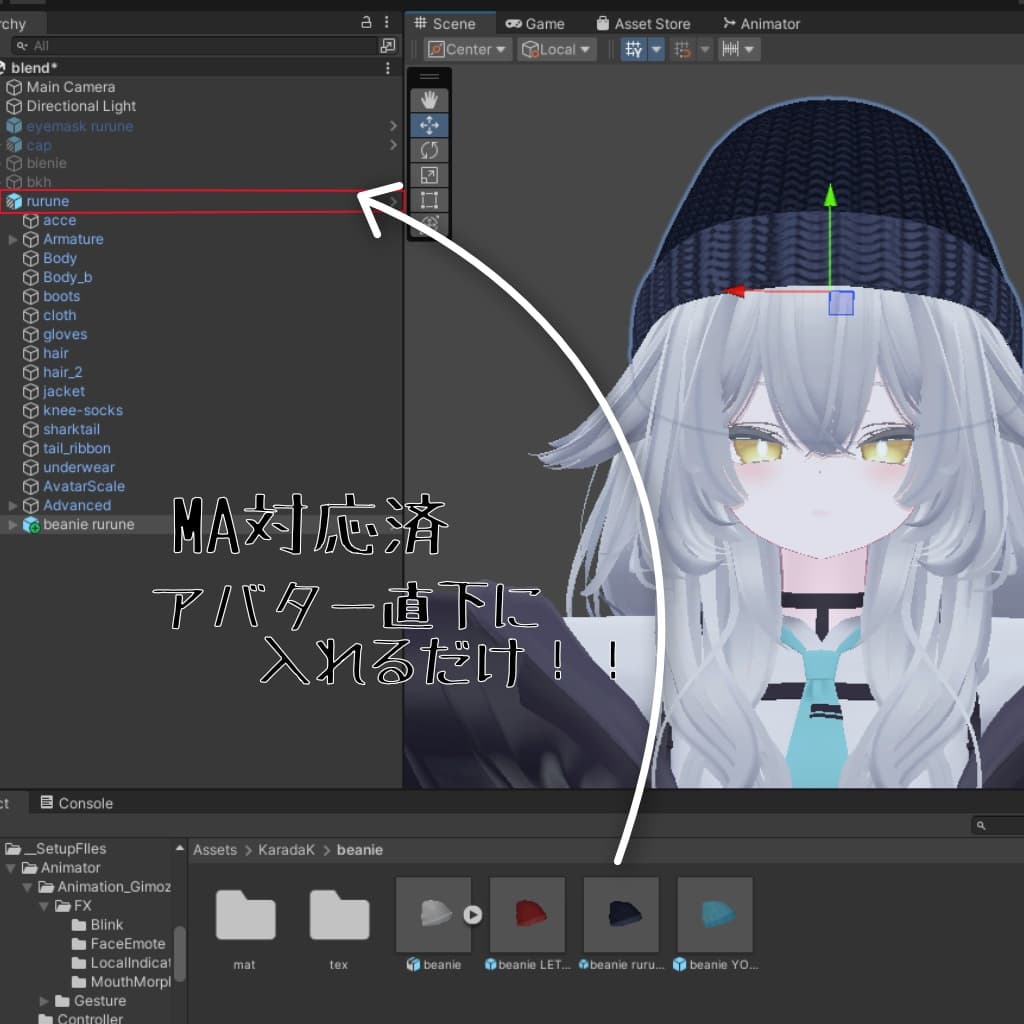
Task: Open the Blink folder
Action: click(98, 925)
